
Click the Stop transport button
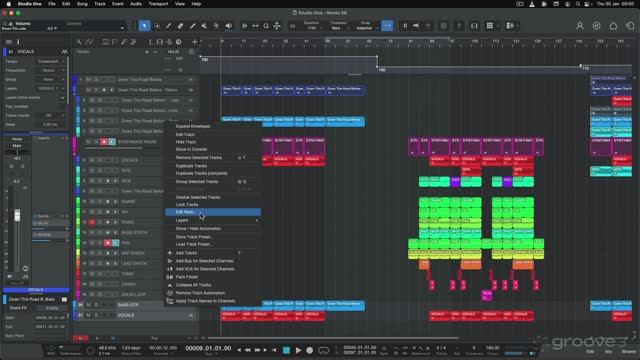coord(287,350)
